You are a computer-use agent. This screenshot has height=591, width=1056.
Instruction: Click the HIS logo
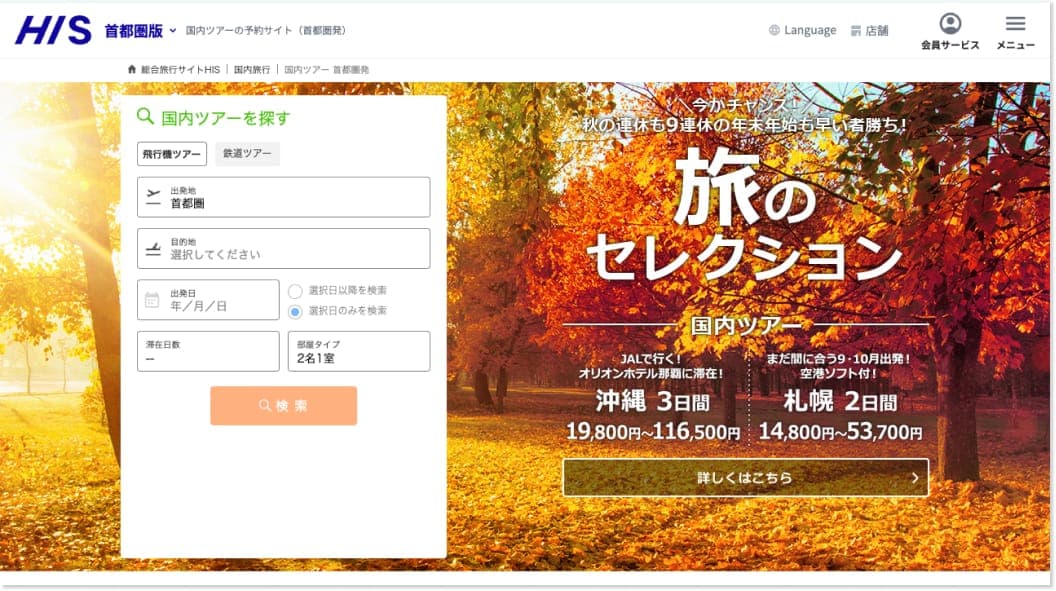[52, 30]
